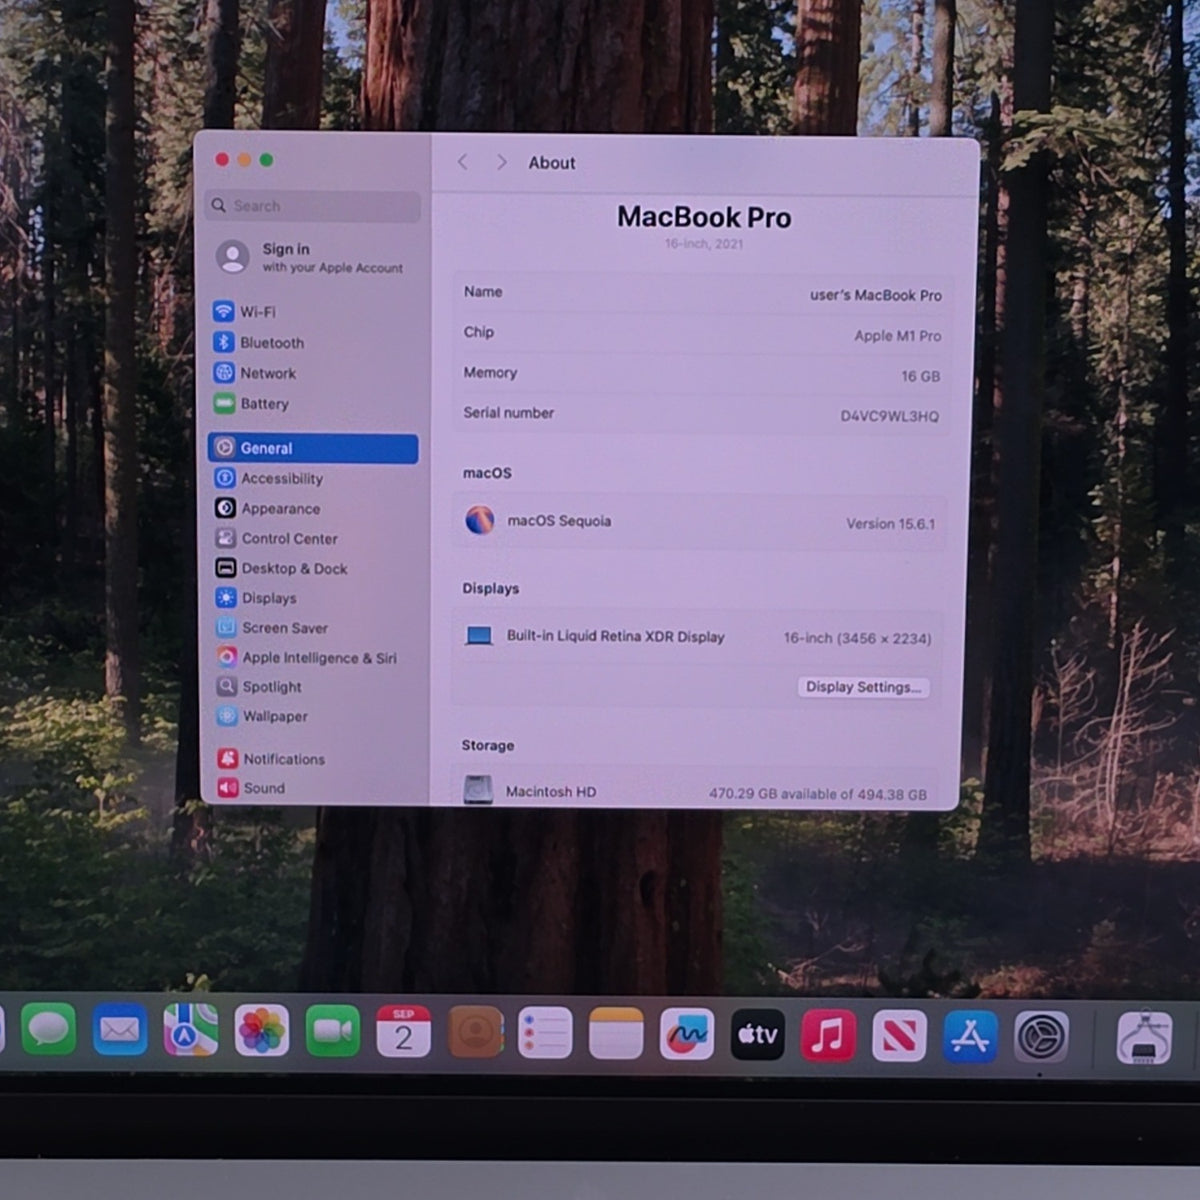Open System Settings from the Dock
This screenshot has width=1200, height=1200.
(x=1041, y=1036)
